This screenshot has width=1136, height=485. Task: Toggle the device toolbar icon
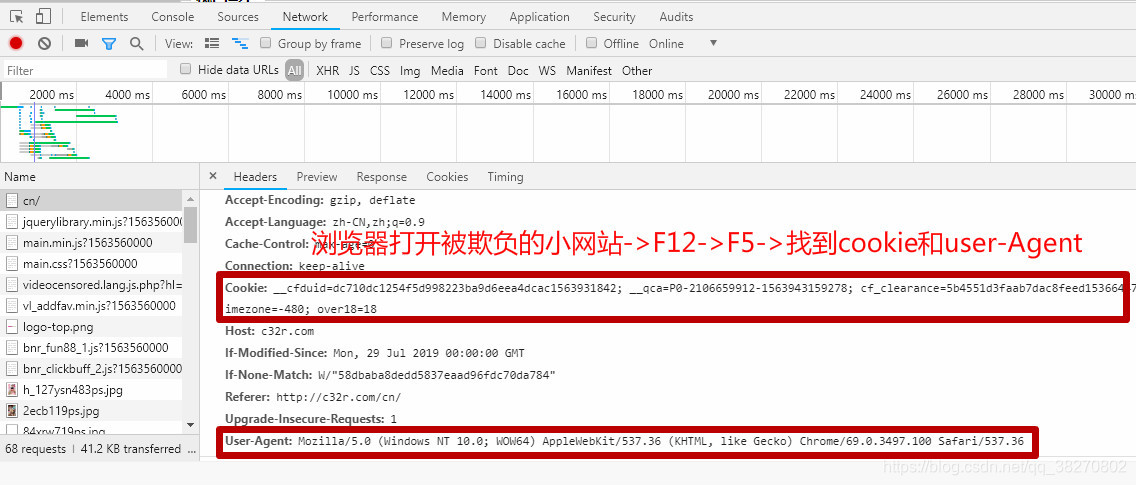pos(43,17)
